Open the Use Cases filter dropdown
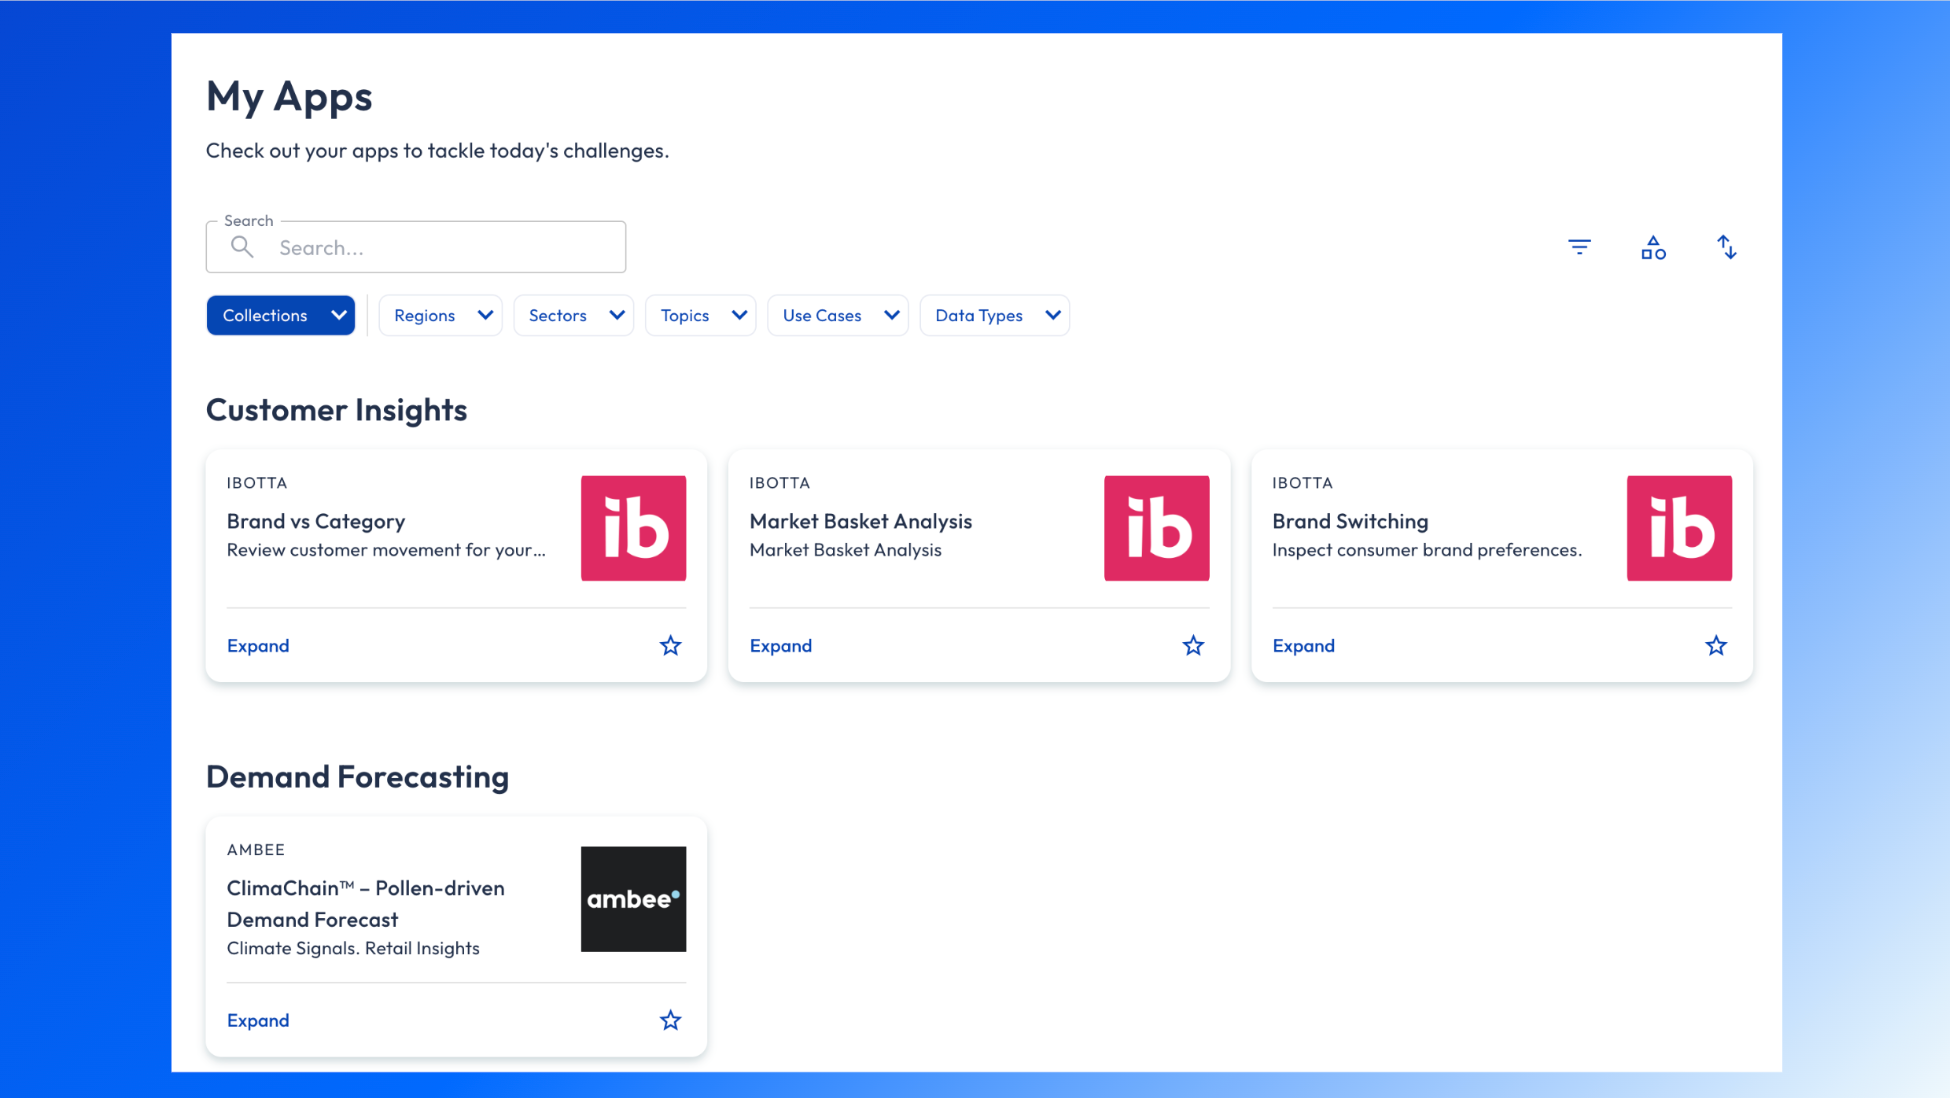 click(837, 315)
